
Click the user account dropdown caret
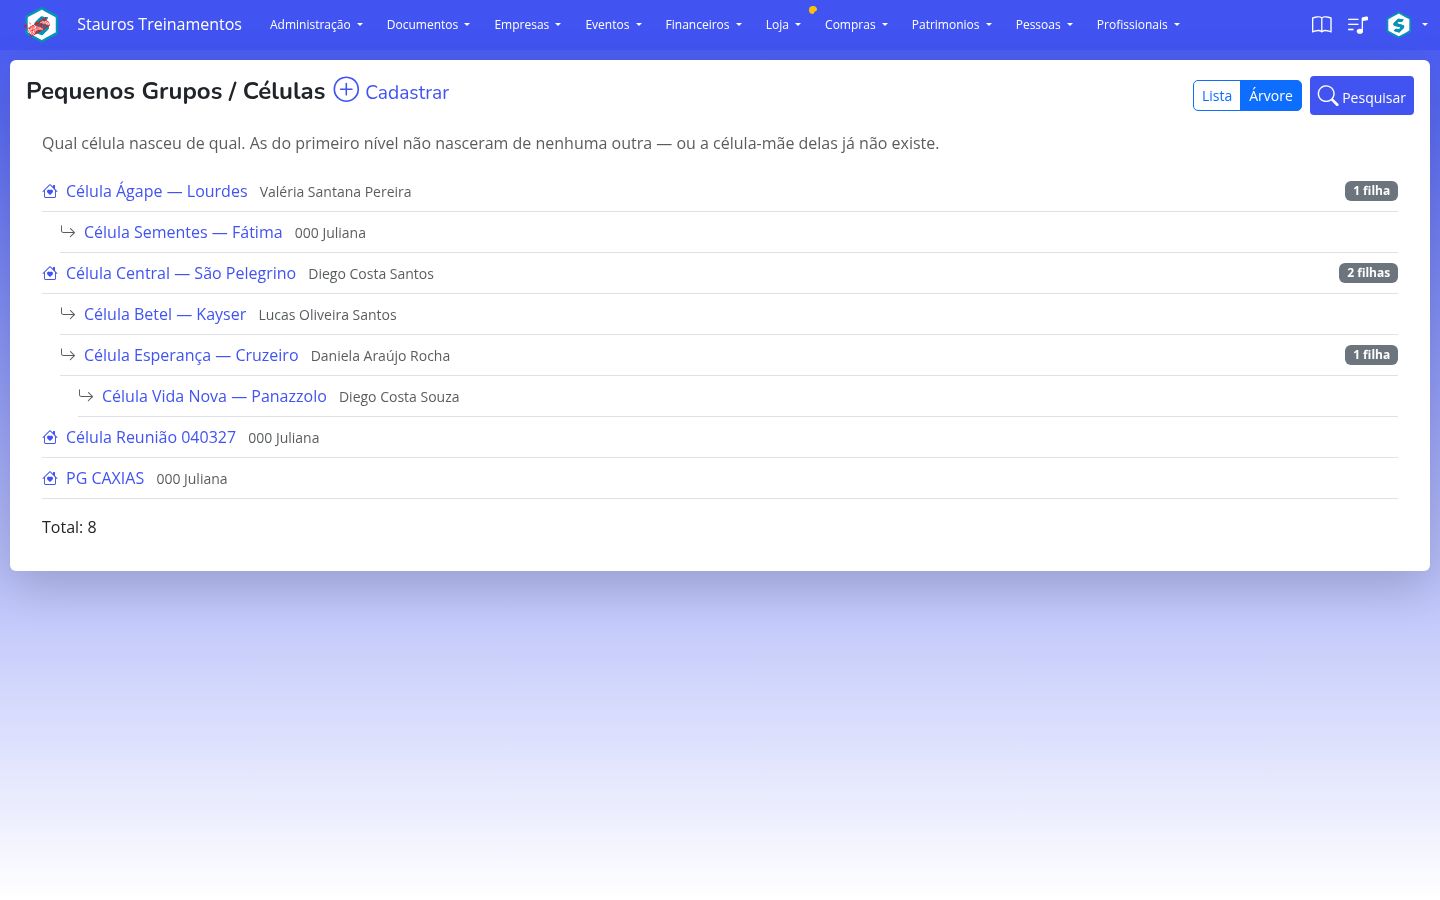(1424, 25)
